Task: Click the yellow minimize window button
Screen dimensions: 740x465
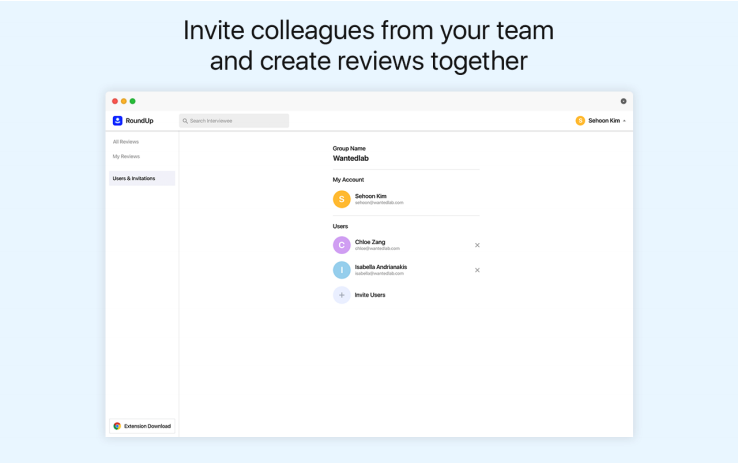Action: tap(124, 101)
